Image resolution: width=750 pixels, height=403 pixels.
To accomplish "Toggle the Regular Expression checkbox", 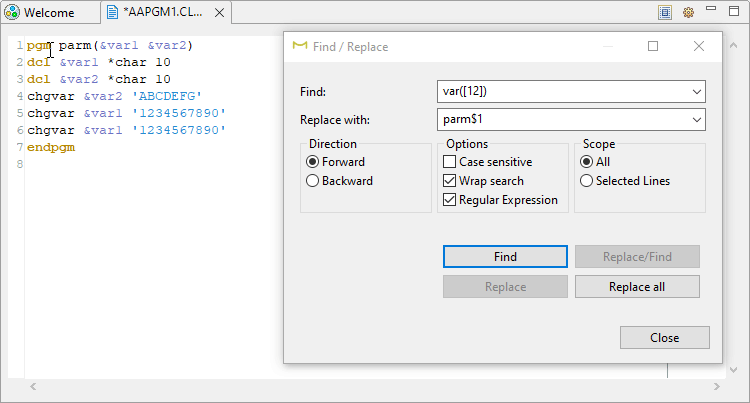I will click(x=450, y=200).
